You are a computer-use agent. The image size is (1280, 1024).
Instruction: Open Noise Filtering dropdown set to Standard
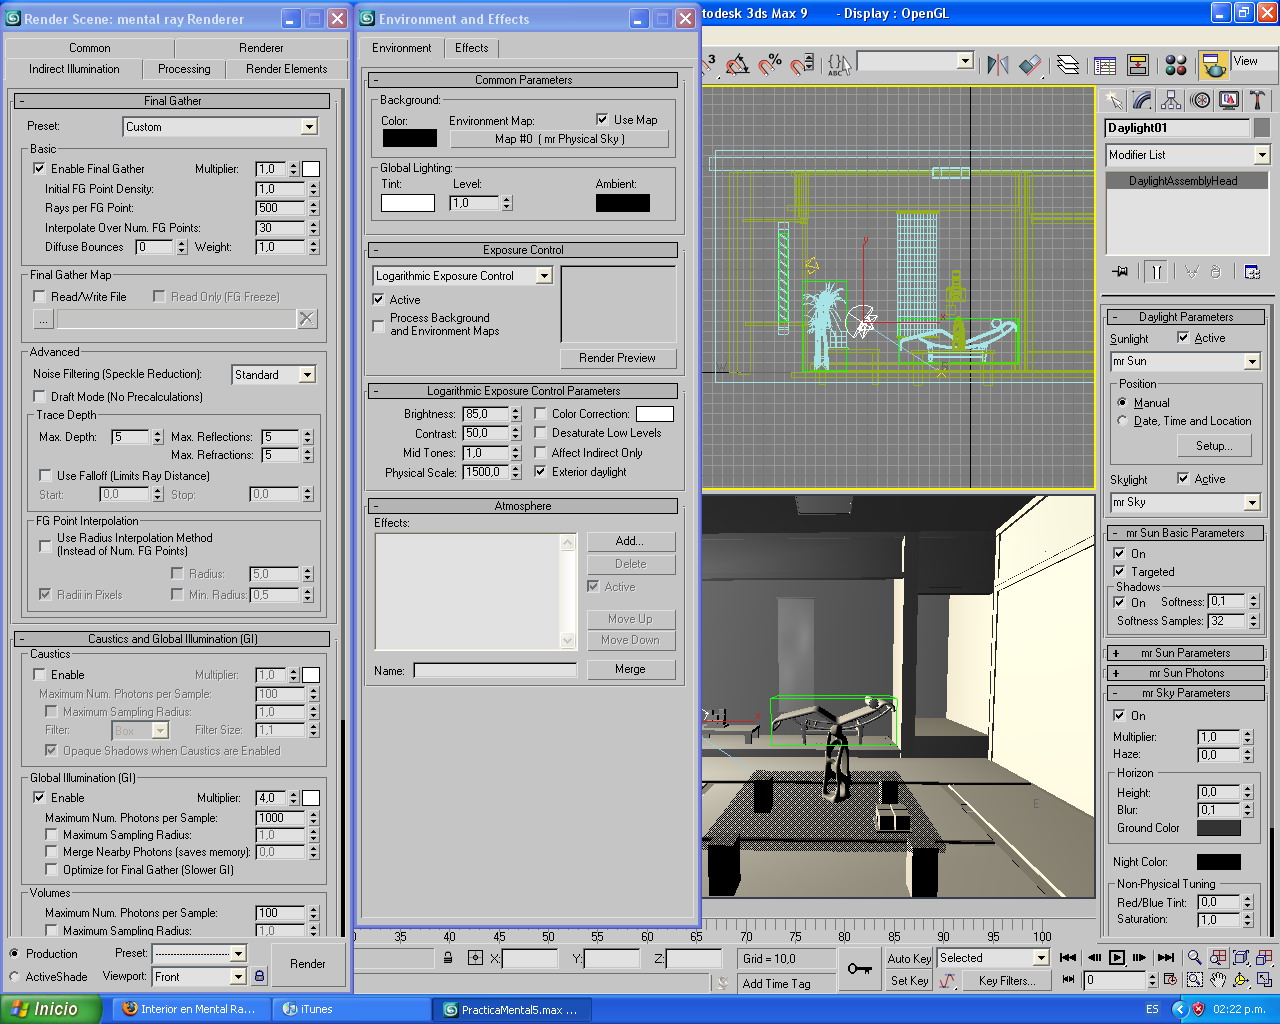[x=273, y=375]
